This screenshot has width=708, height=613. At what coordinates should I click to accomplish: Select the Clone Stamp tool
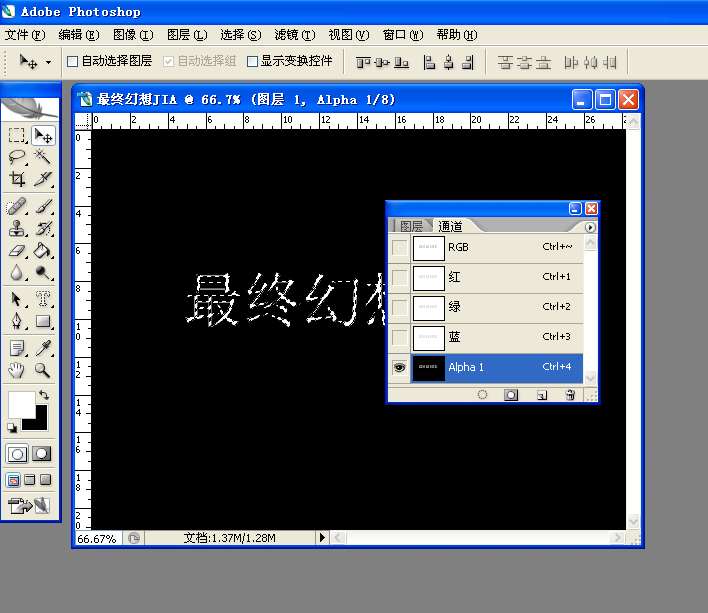click(x=17, y=228)
